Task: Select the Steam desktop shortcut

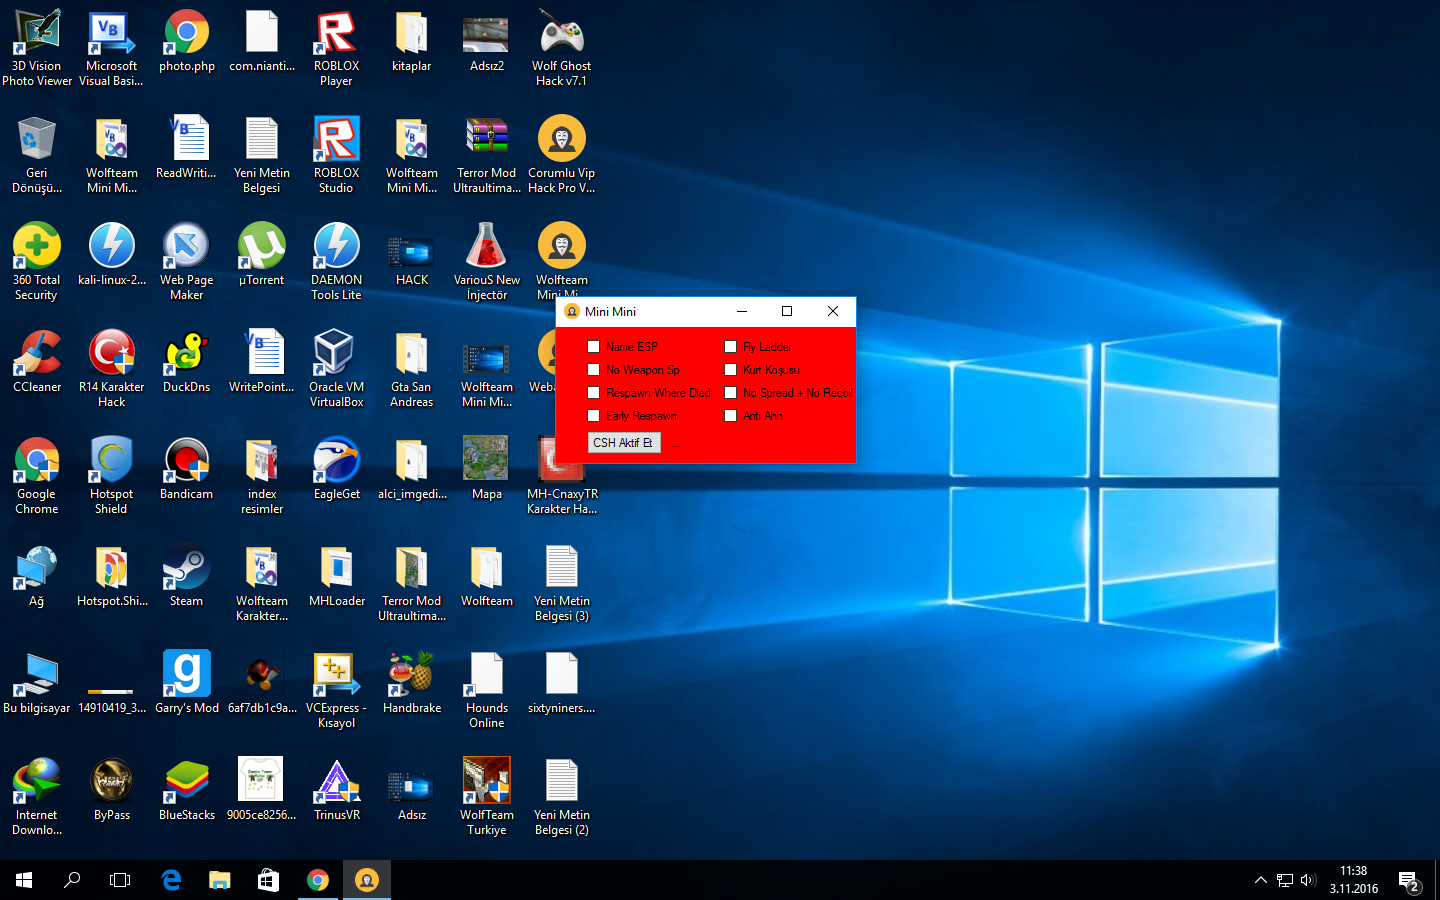Action: (x=187, y=576)
